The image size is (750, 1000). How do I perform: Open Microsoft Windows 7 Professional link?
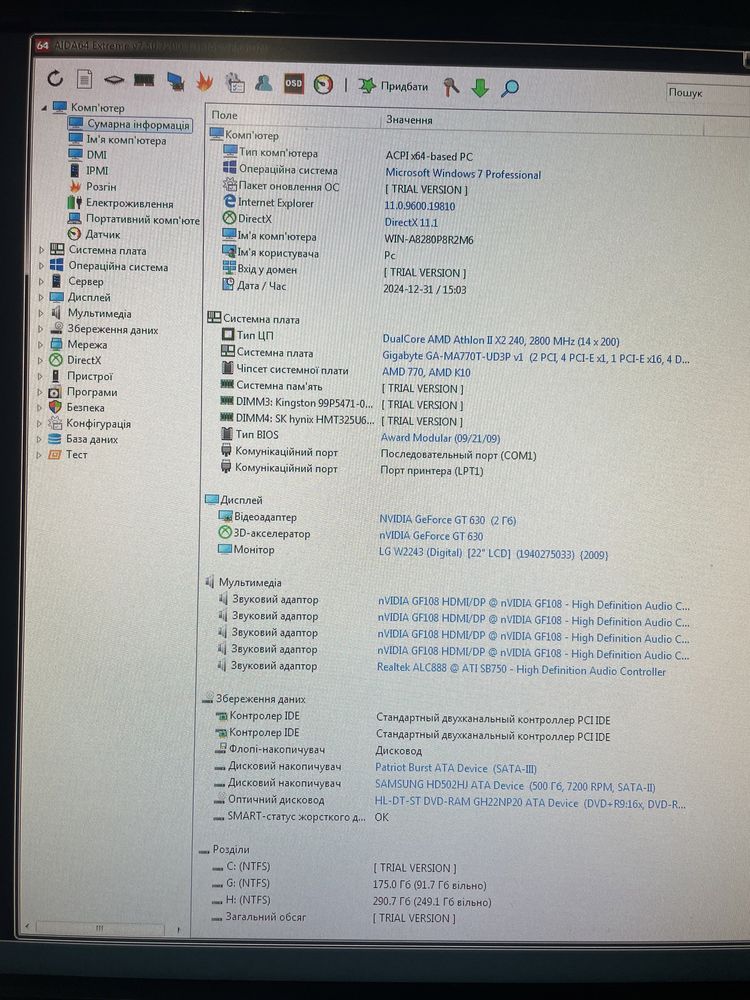tap(463, 173)
